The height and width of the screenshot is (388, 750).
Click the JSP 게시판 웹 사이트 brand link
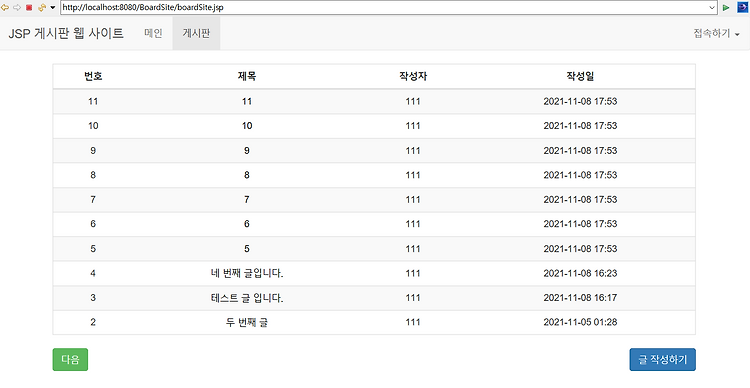[66, 33]
